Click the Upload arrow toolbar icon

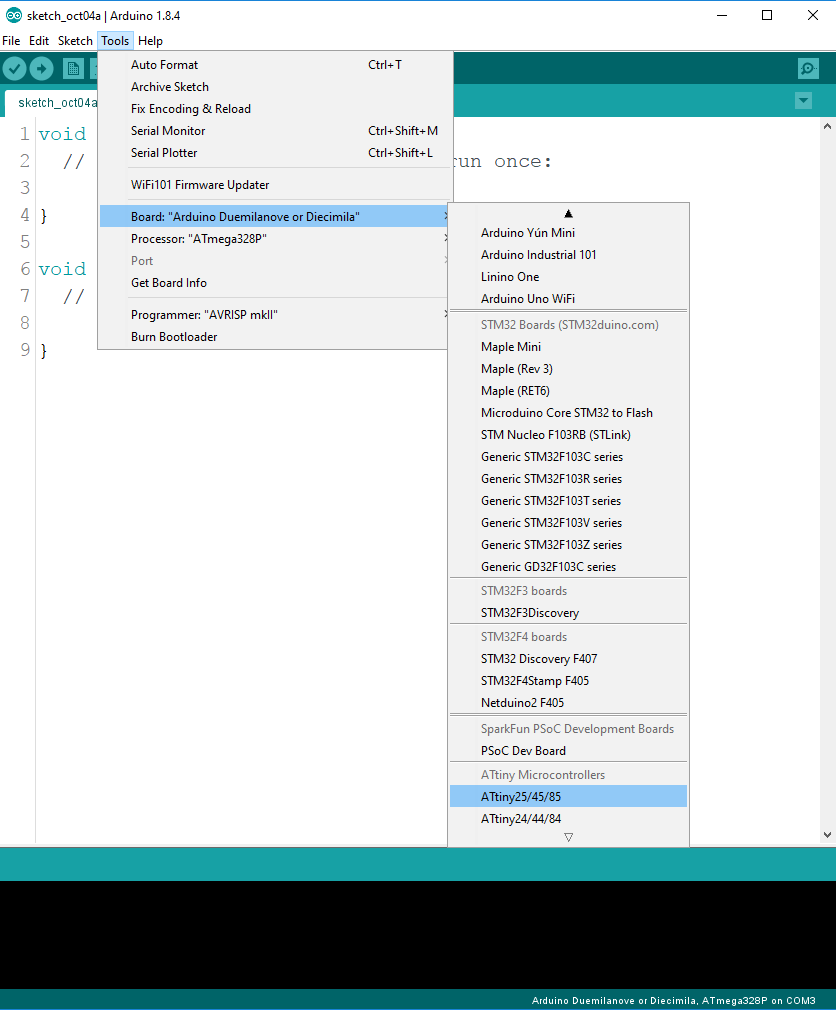pyautogui.click(x=41, y=68)
